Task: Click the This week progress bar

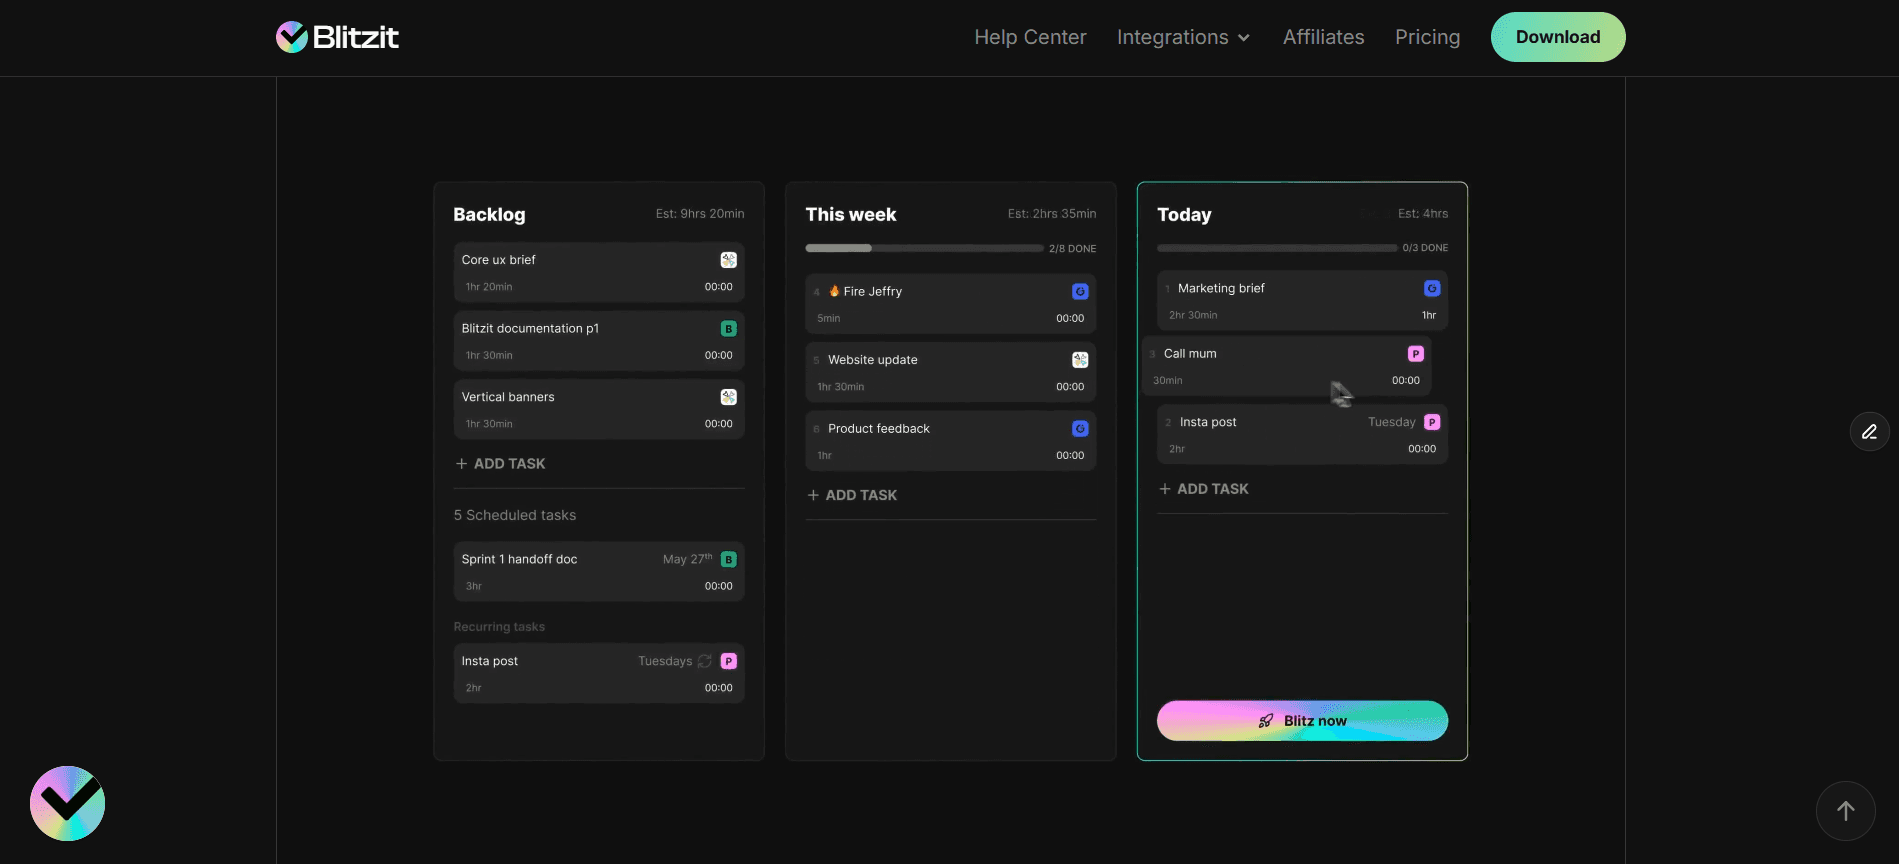Action: pos(924,248)
